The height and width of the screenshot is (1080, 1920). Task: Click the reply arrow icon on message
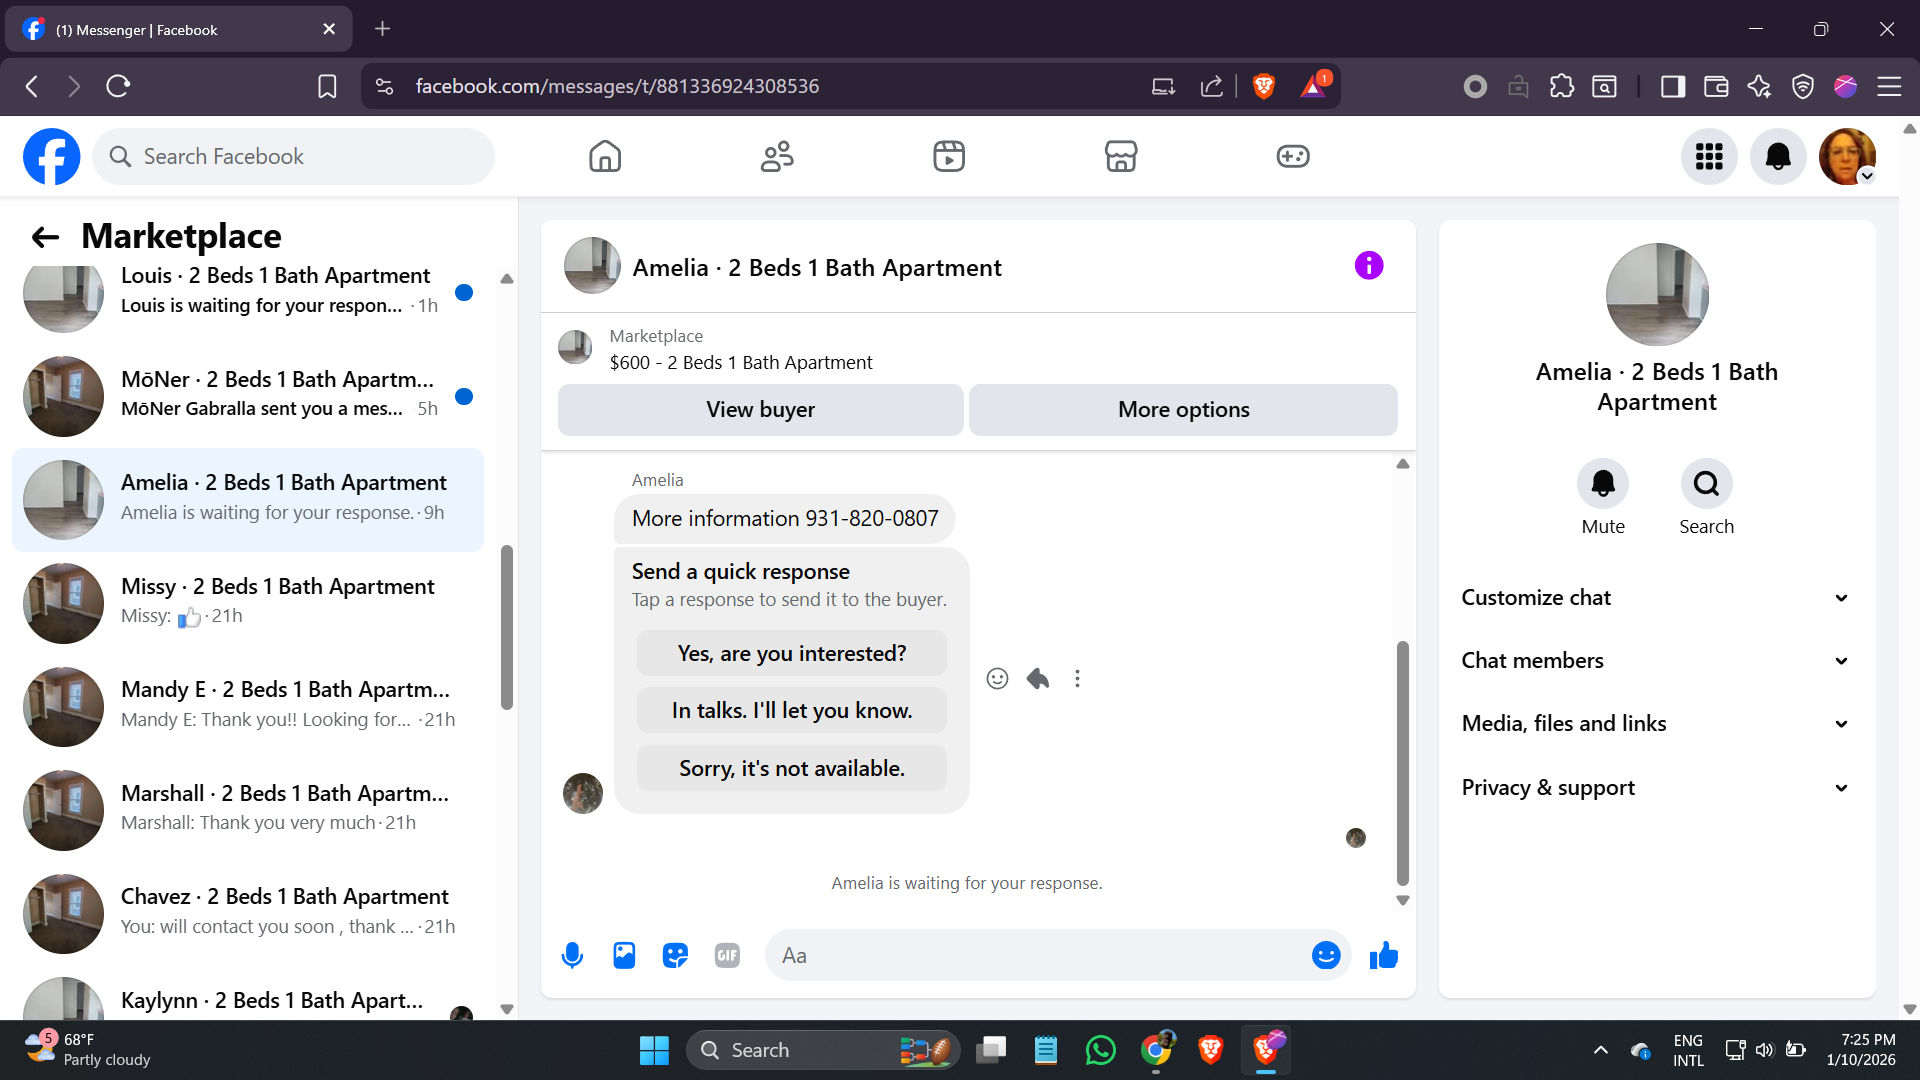(1038, 679)
